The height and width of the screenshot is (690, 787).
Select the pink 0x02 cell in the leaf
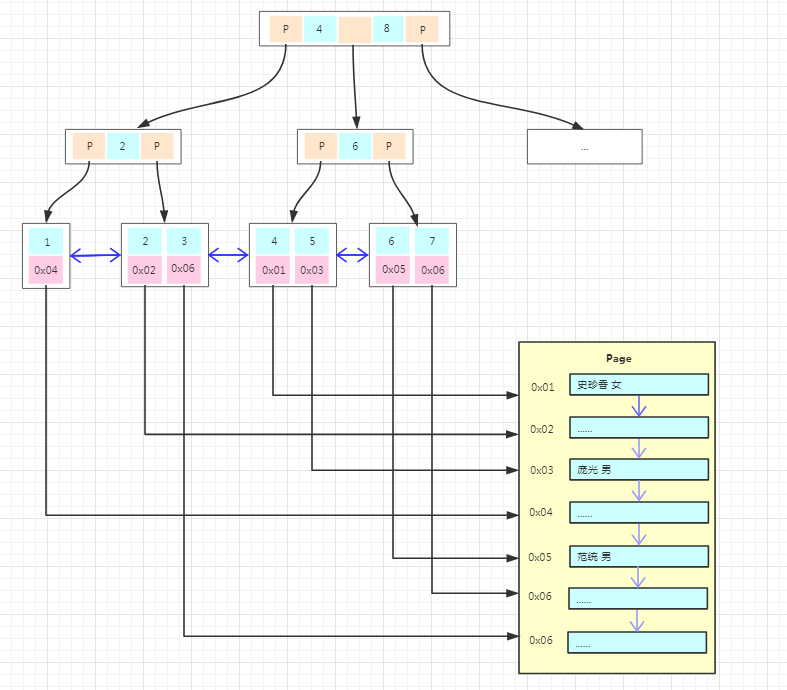145,270
